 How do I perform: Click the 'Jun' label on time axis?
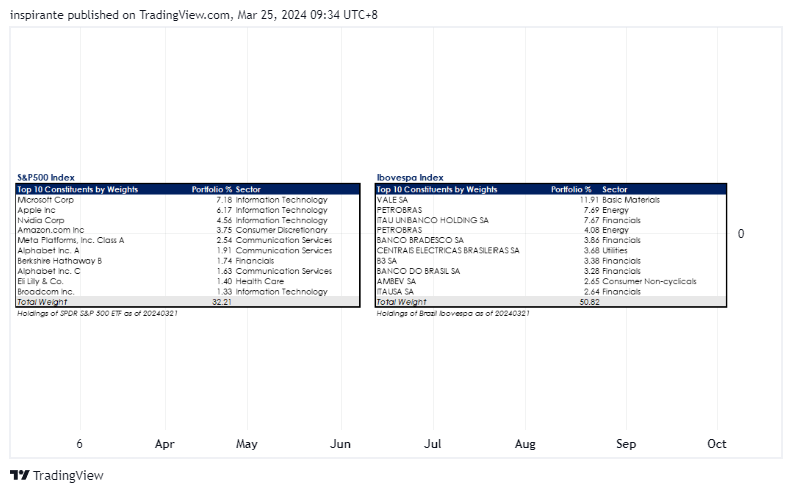click(x=340, y=443)
